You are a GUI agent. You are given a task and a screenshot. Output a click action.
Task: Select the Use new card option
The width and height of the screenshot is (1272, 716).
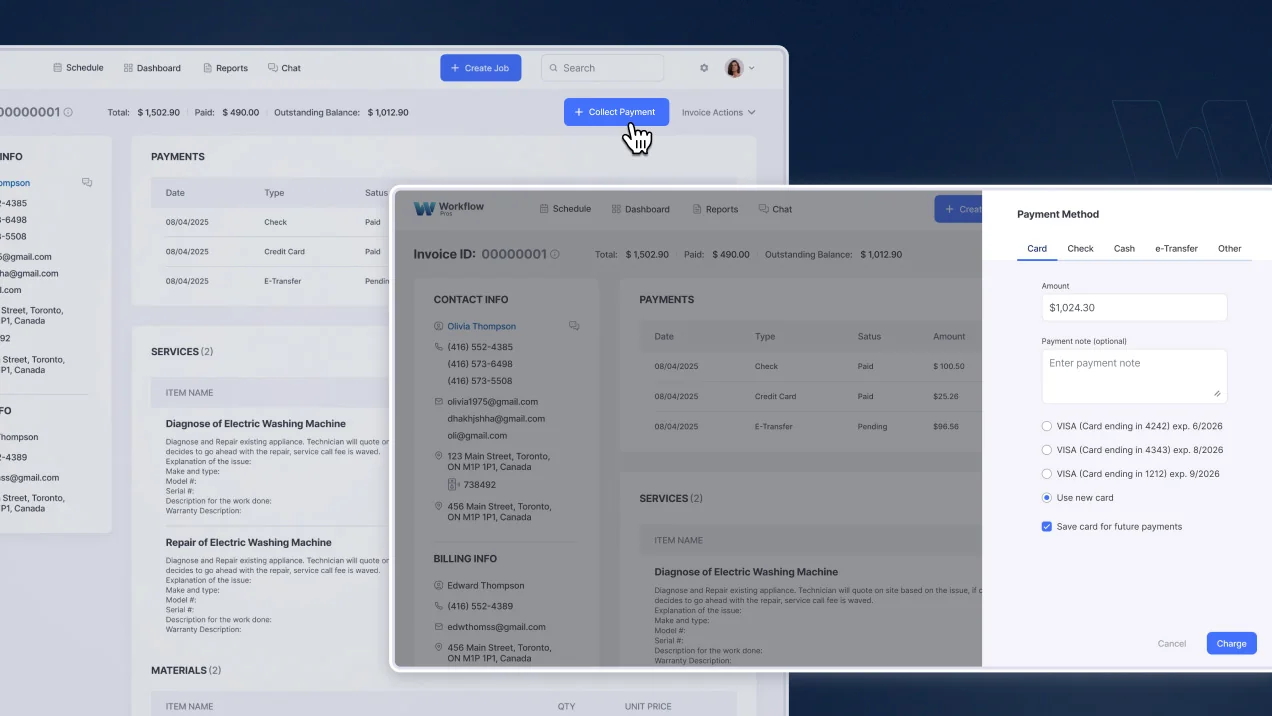coord(1047,498)
